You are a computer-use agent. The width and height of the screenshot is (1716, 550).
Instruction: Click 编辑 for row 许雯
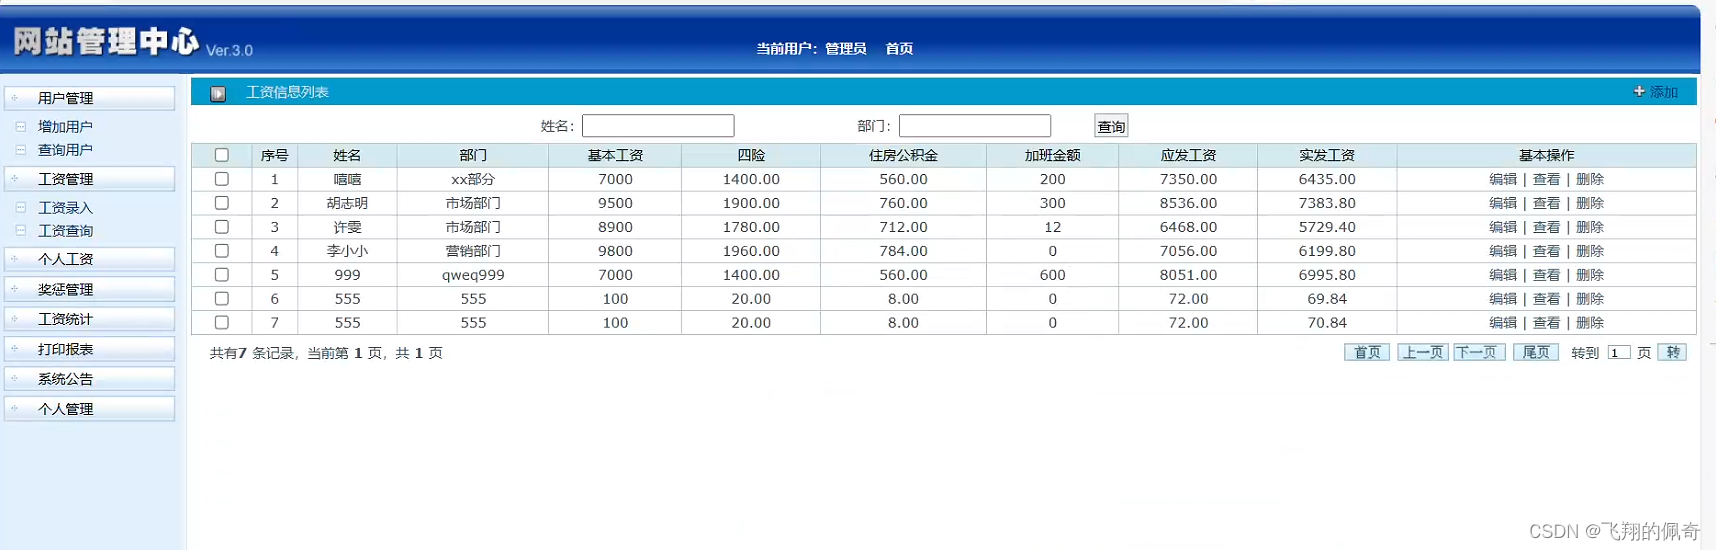pyautogui.click(x=1503, y=227)
